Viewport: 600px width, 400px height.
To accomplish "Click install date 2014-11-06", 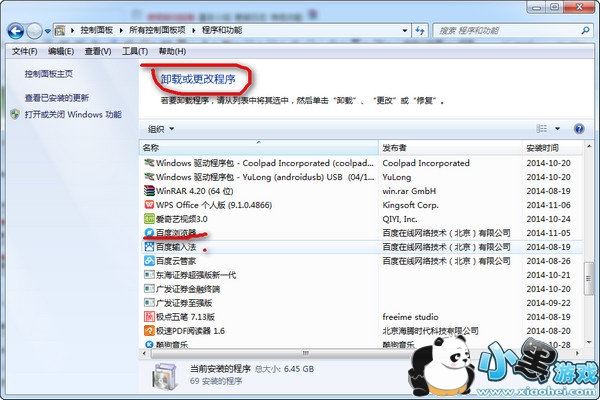I will tap(548, 205).
